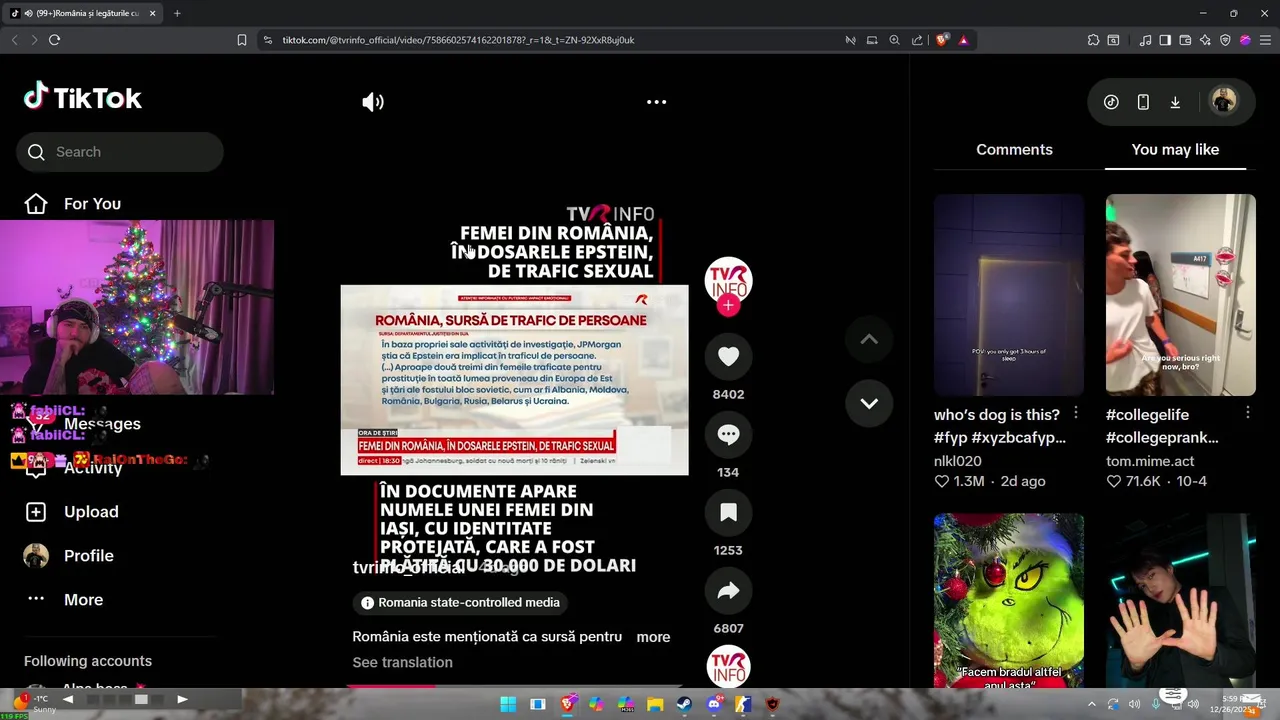The height and width of the screenshot is (720, 1280).
Task: Go to next video with down chevron
Action: click(x=869, y=404)
